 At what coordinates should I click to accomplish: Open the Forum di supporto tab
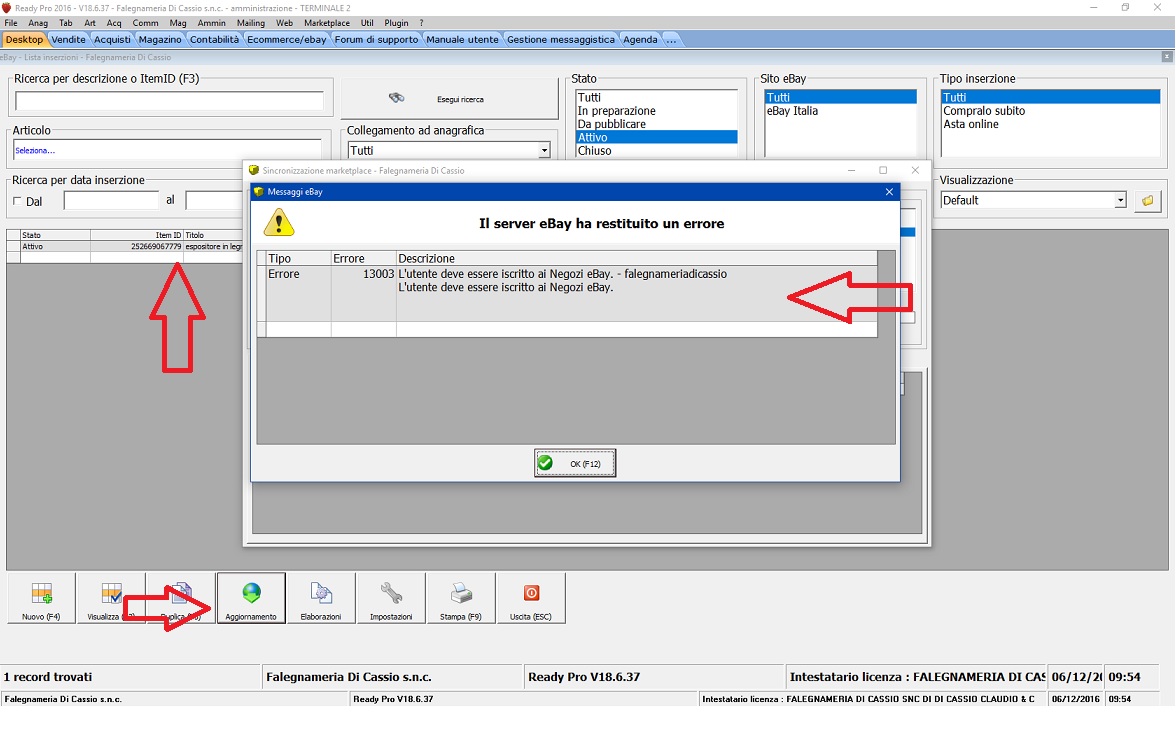point(376,40)
